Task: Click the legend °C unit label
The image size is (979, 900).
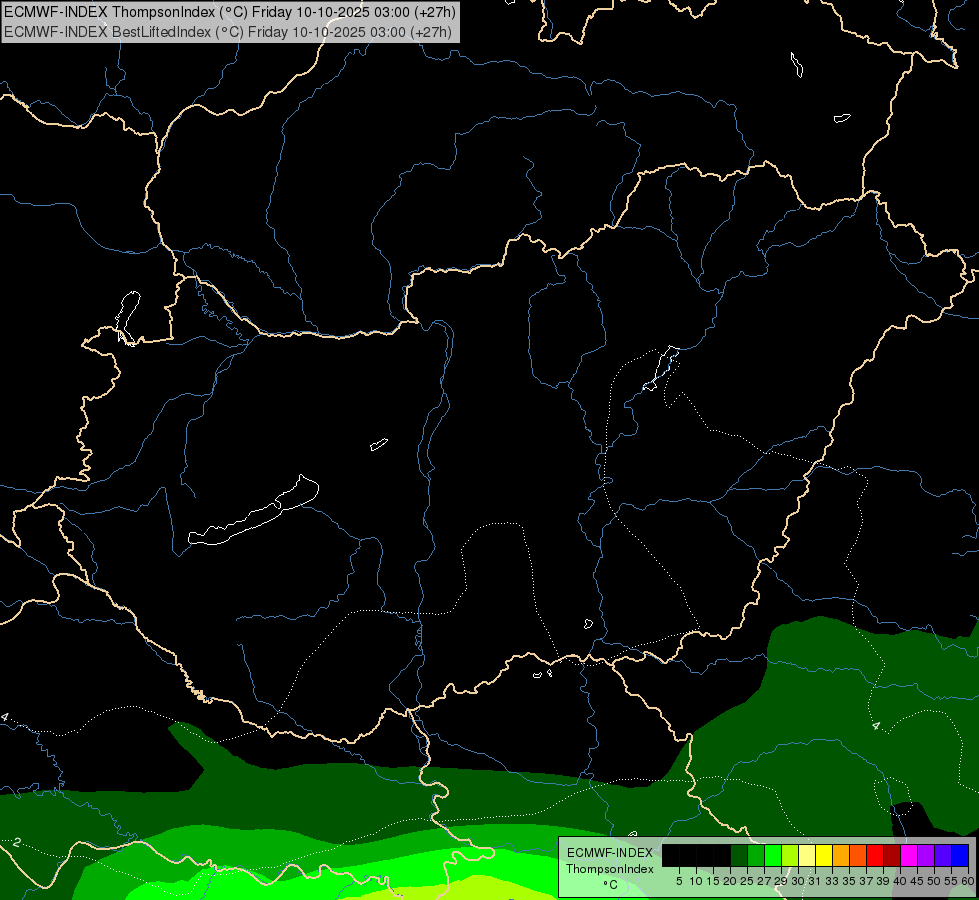Action: pos(611,884)
